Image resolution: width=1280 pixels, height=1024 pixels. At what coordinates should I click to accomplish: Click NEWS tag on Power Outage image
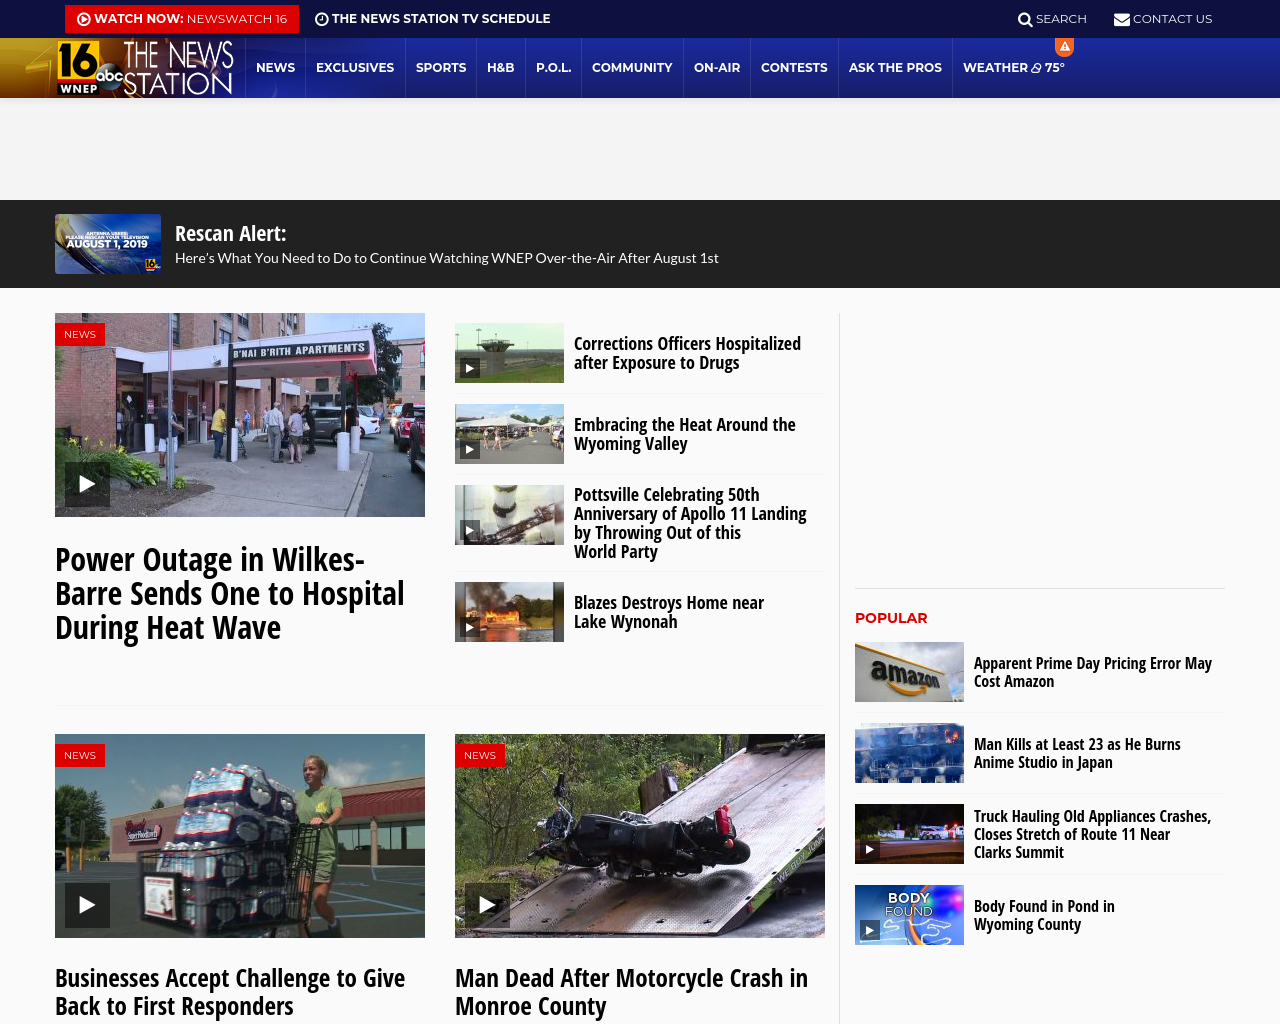tap(80, 334)
